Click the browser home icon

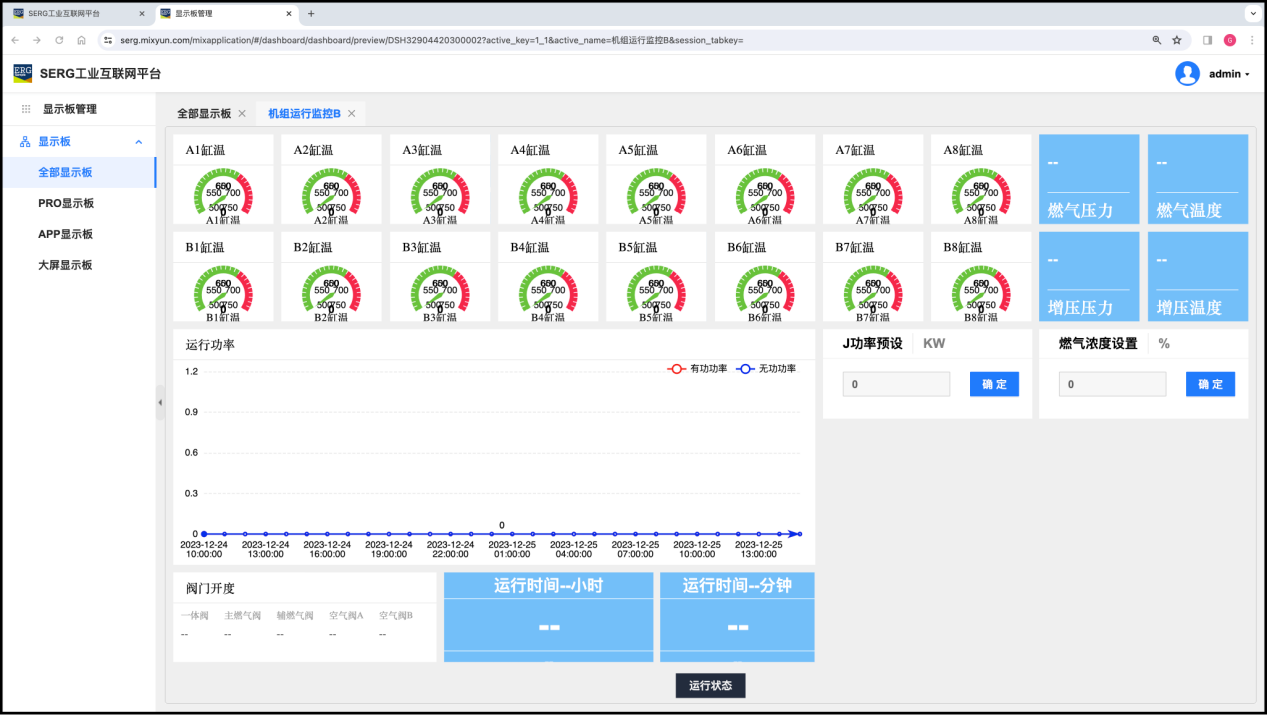[82, 40]
